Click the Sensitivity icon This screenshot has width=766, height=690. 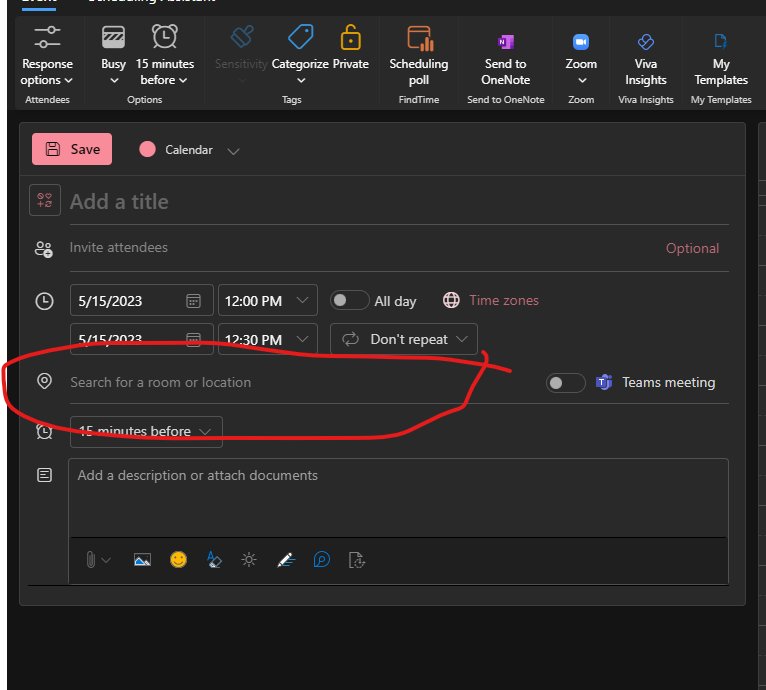242,37
